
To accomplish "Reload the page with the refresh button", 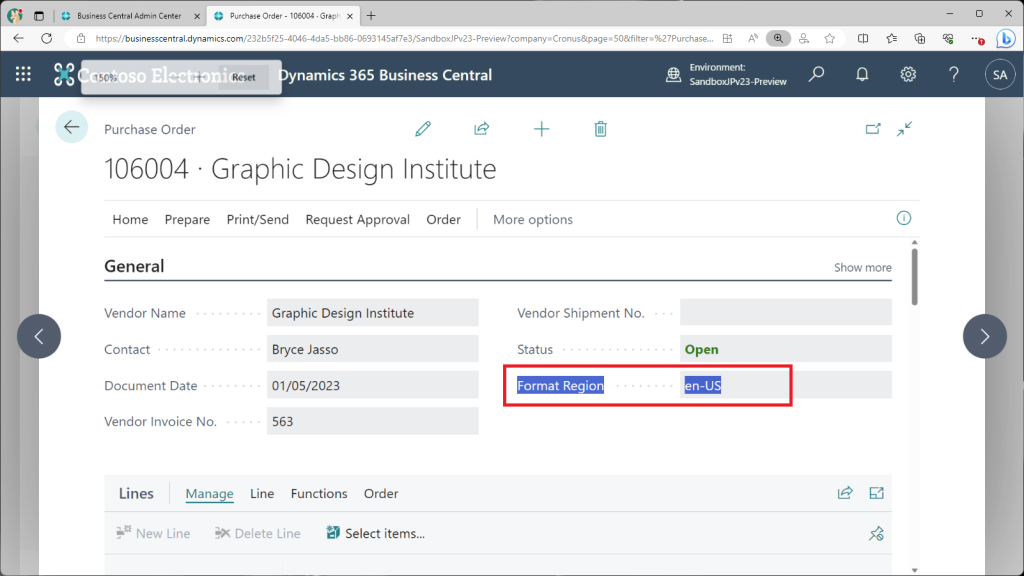I will click(x=46, y=39).
